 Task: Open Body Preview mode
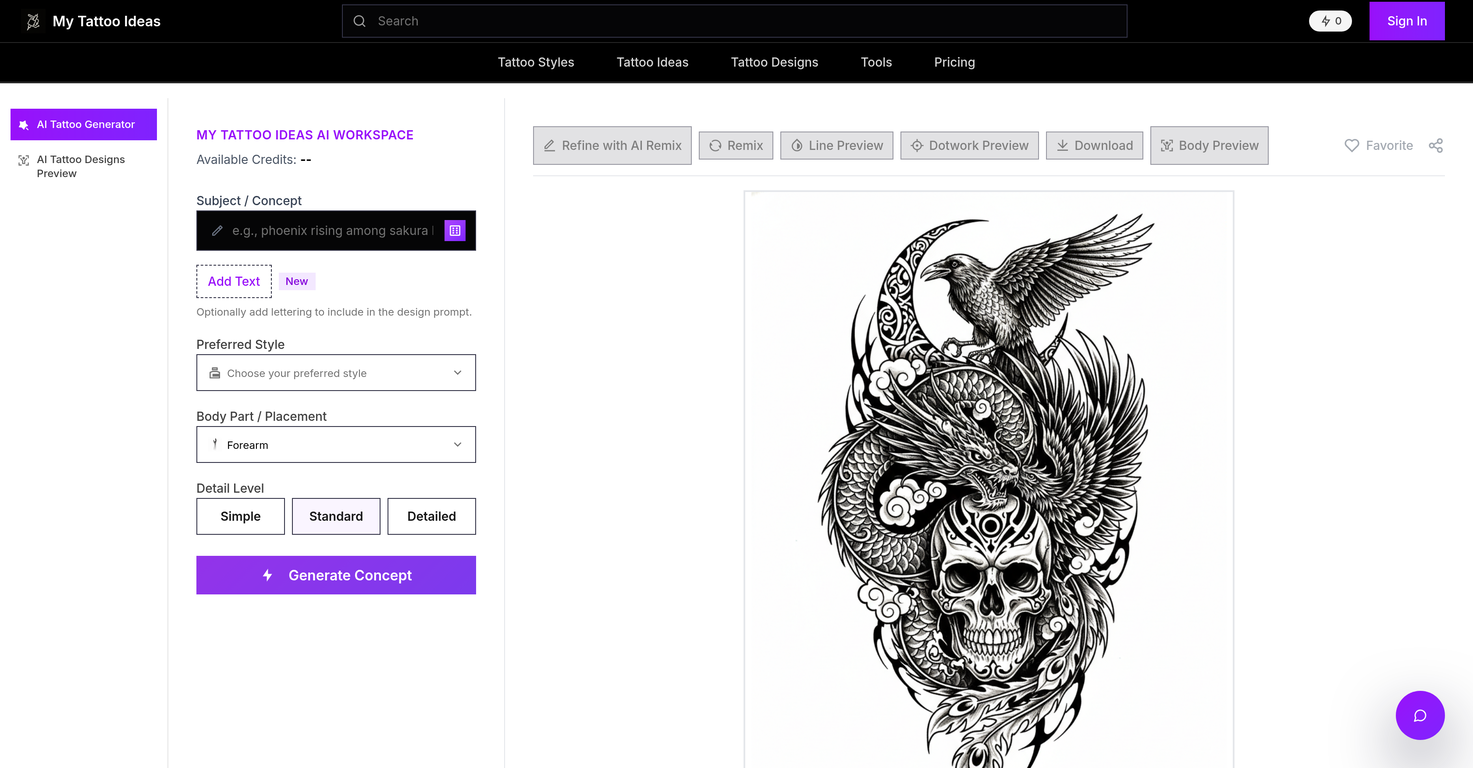click(x=1208, y=145)
